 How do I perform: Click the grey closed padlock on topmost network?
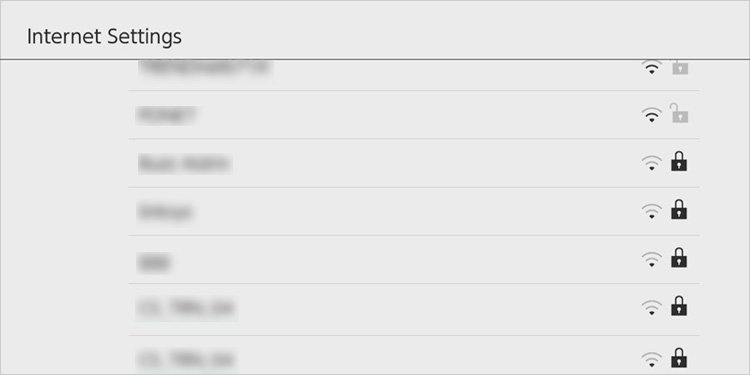[x=680, y=67]
